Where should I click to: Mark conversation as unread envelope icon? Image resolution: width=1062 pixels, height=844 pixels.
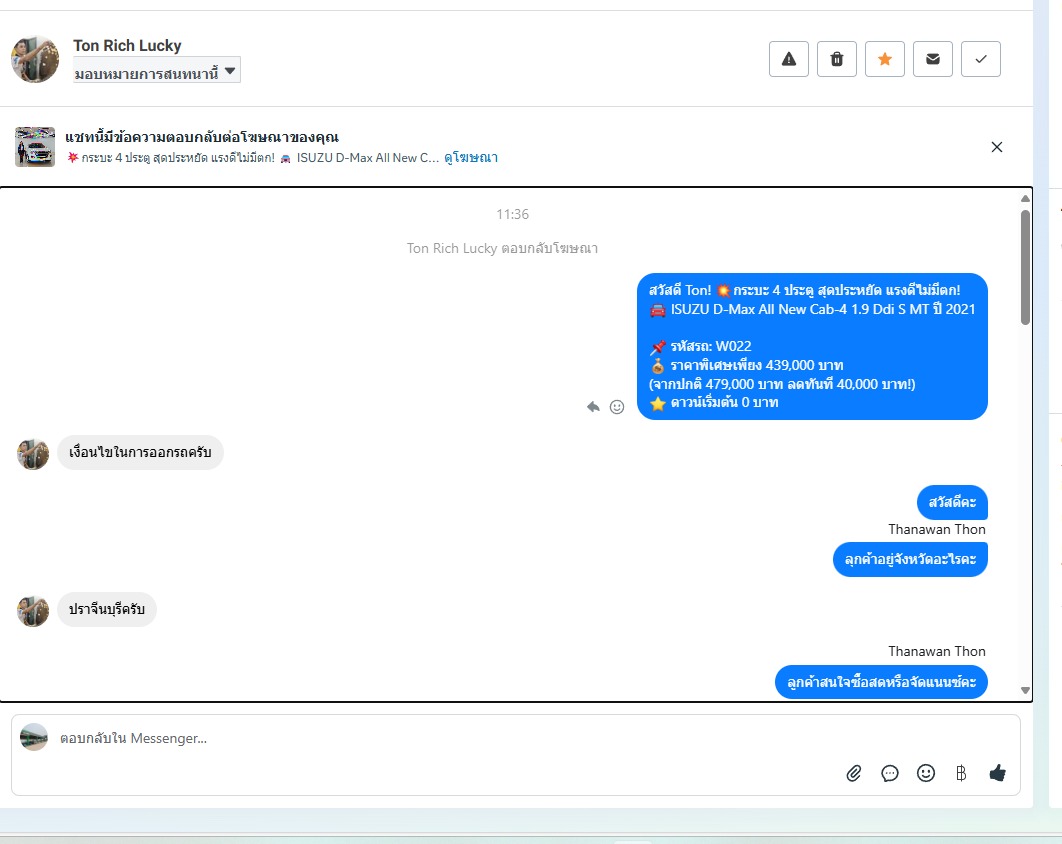pos(933,59)
